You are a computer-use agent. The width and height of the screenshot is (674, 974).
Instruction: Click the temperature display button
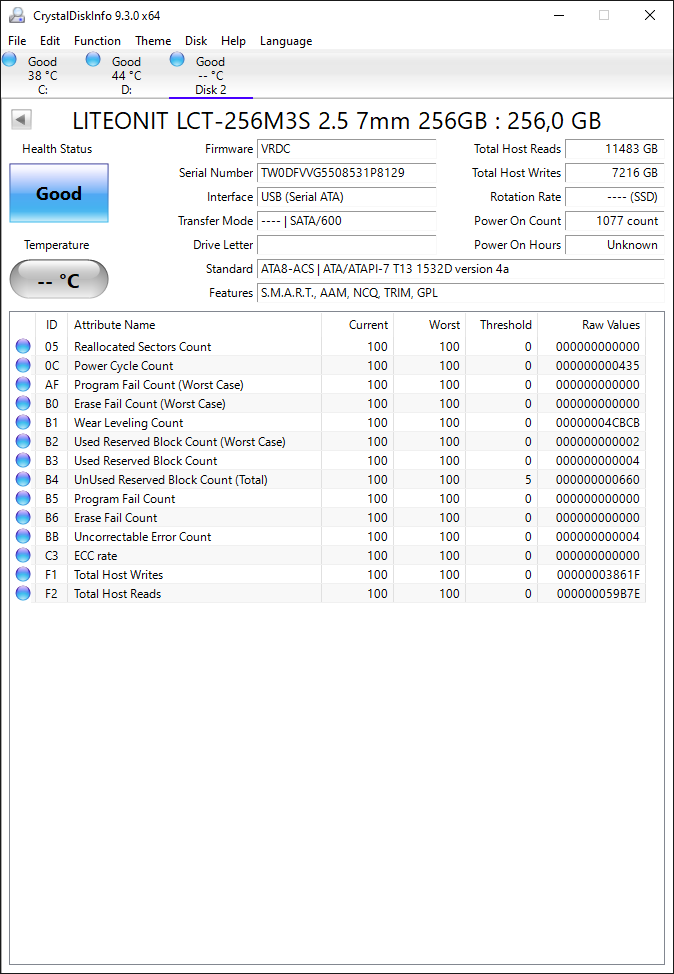[x=59, y=280]
